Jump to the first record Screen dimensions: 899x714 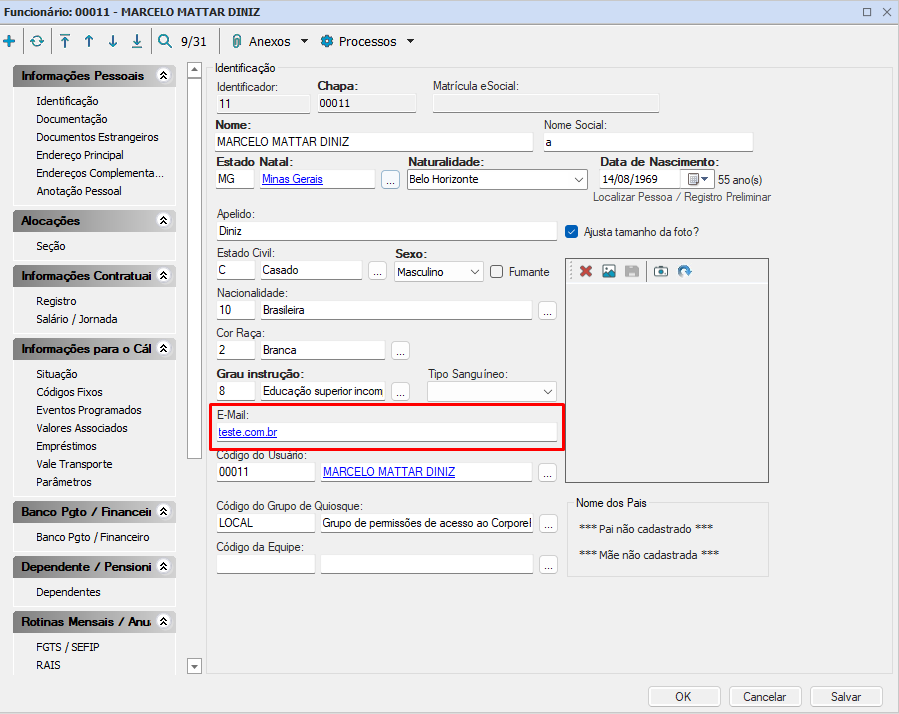(65, 42)
